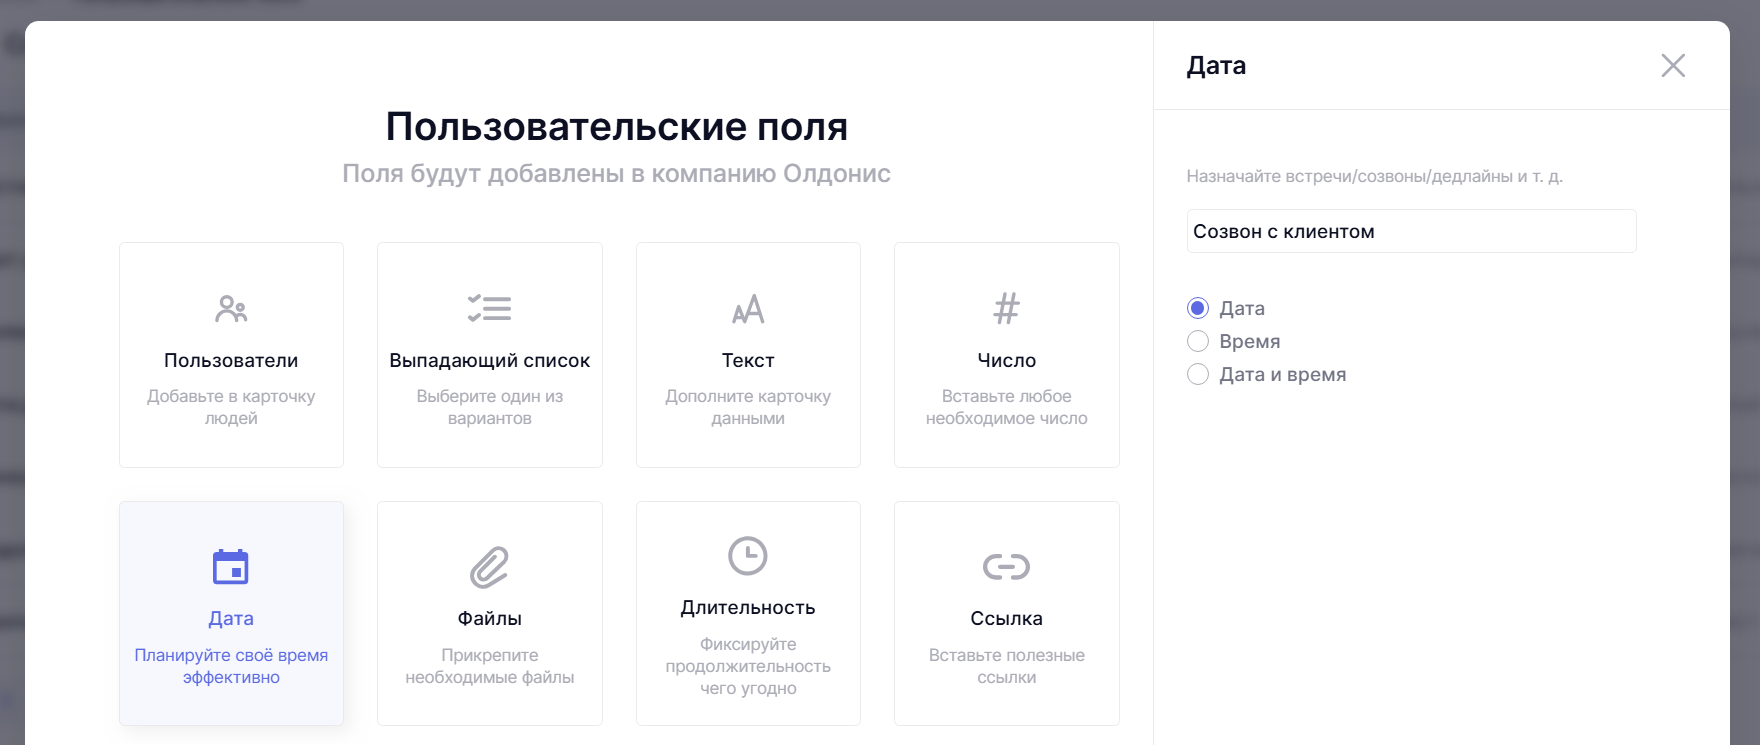The height and width of the screenshot is (745, 1760).
Task: Choose the 'Длительность' field type label
Action: [748, 607]
